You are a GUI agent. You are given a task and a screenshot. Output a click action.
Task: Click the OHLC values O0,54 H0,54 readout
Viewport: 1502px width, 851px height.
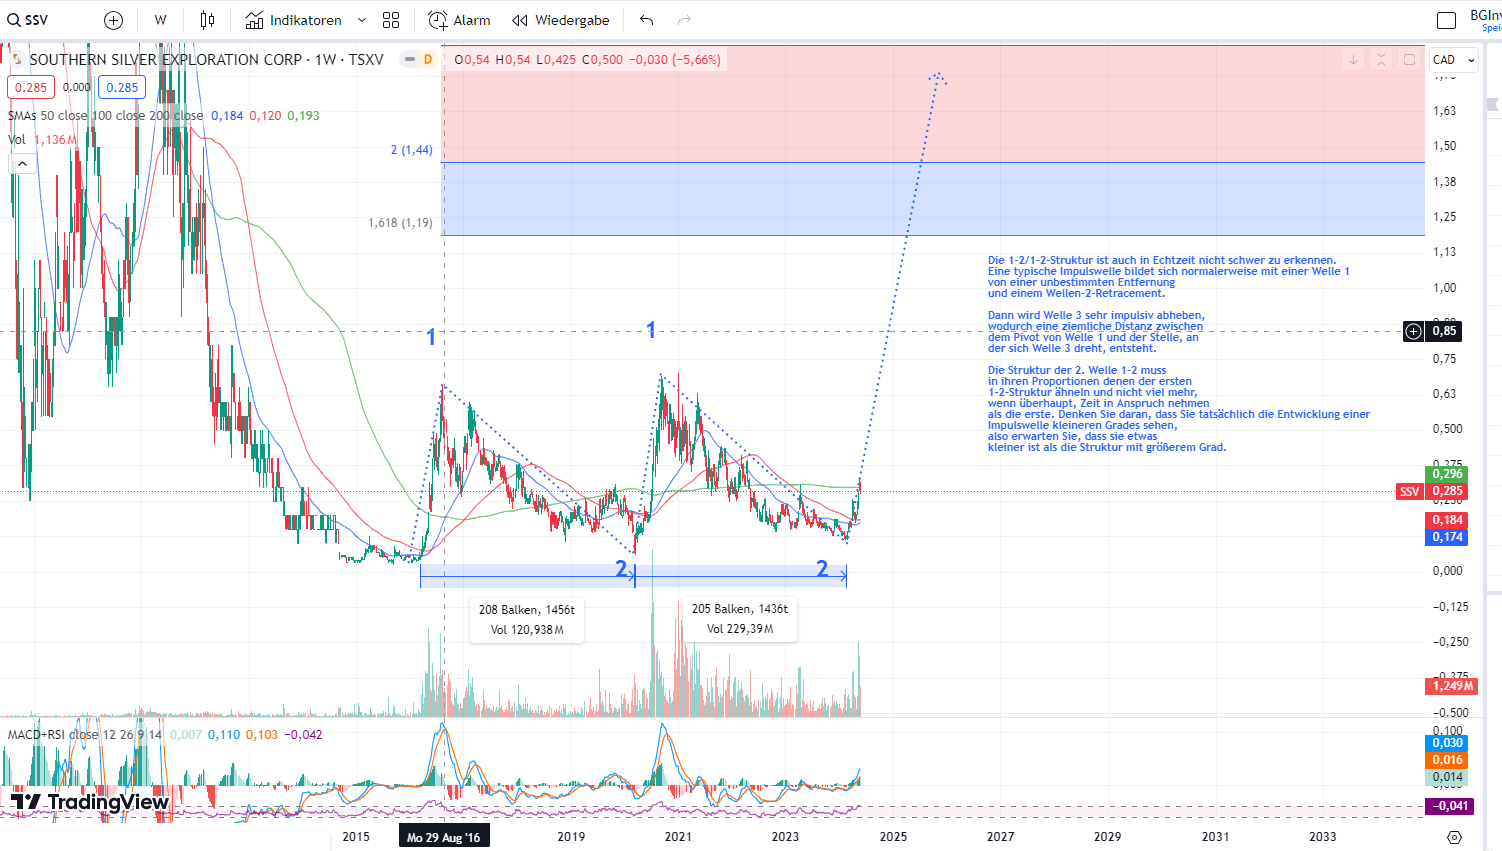587,60
